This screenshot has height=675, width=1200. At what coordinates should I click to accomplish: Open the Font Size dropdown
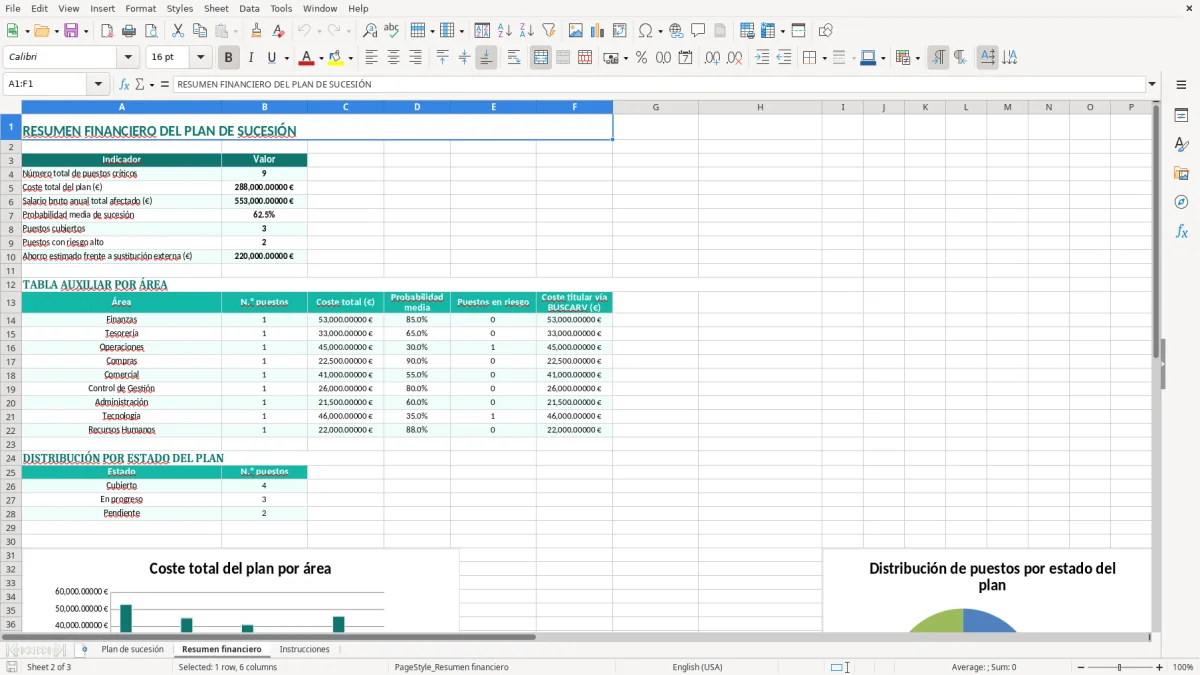pyautogui.click(x=200, y=58)
